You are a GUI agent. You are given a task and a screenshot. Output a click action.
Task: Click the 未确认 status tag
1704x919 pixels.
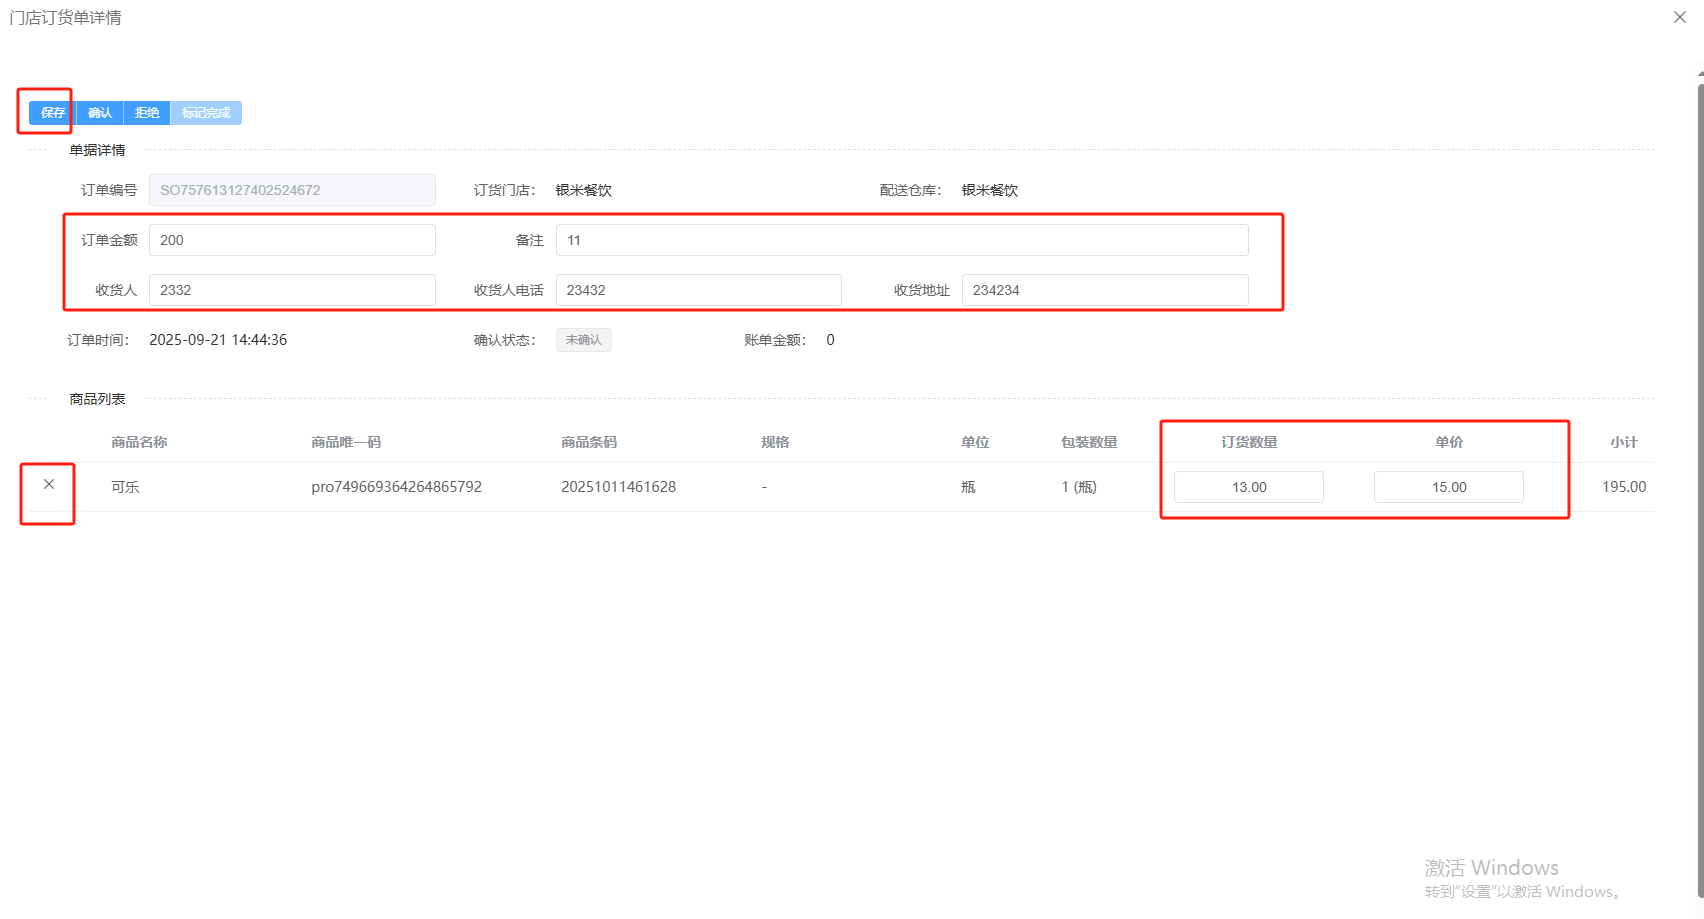584,340
